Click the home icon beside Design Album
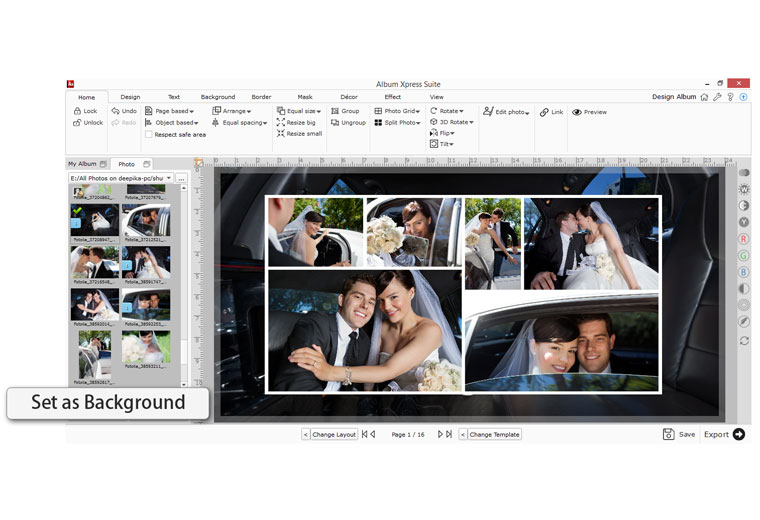This screenshot has width=760, height=520. (x=704, y=97)
